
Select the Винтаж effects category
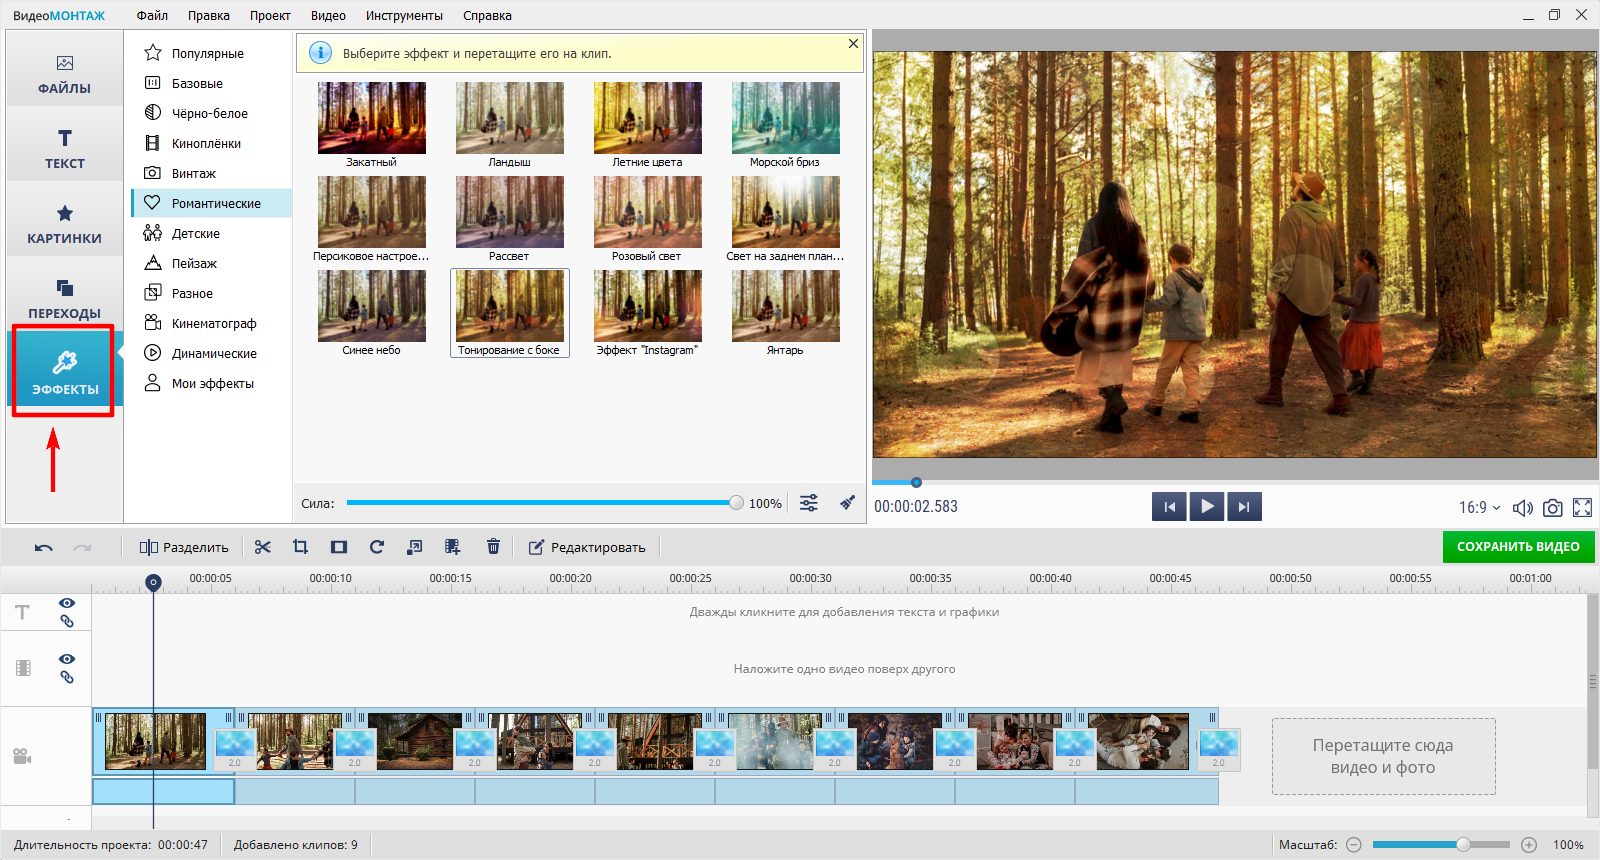pyautogui.click(x=193, y=173)
